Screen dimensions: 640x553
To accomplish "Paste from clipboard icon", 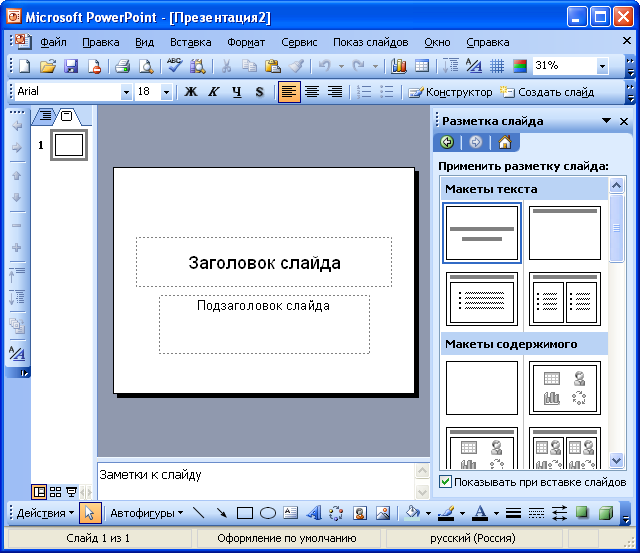I will pos(273,66).
